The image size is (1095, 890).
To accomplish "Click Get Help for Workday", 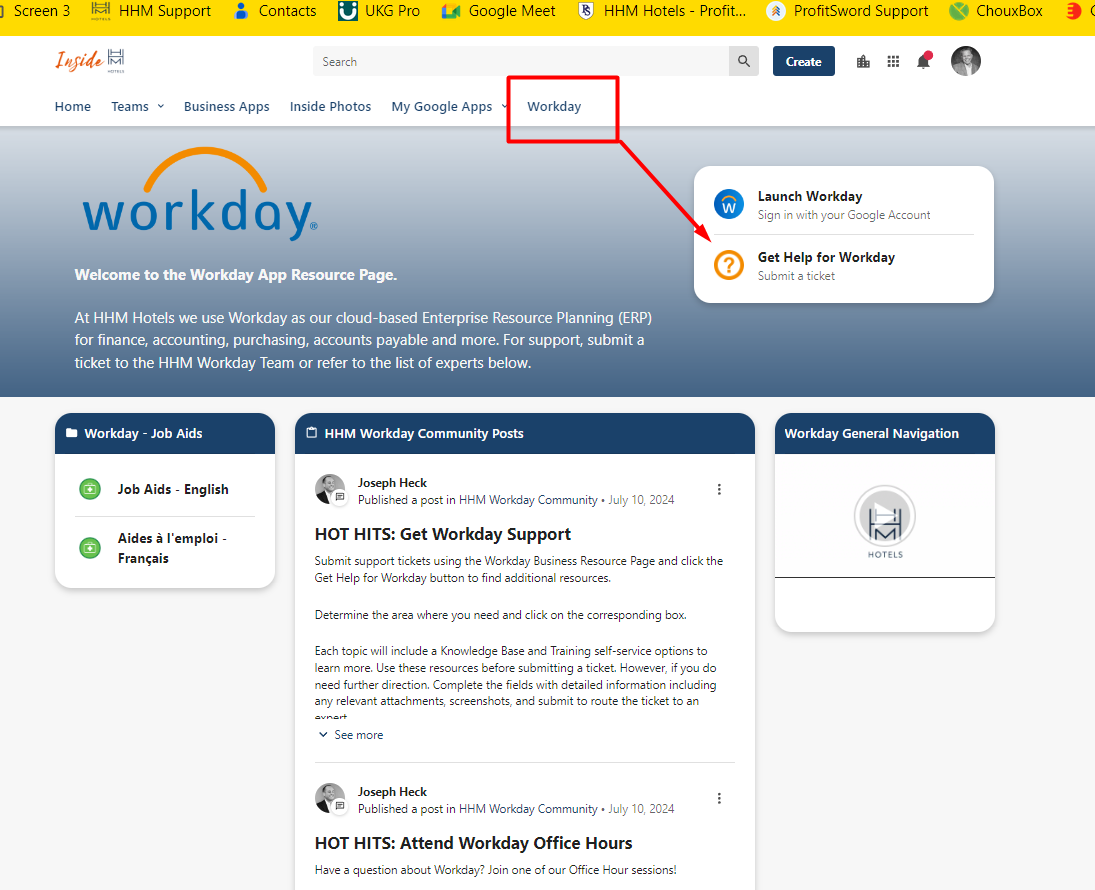I will click(x=826, y=257).
